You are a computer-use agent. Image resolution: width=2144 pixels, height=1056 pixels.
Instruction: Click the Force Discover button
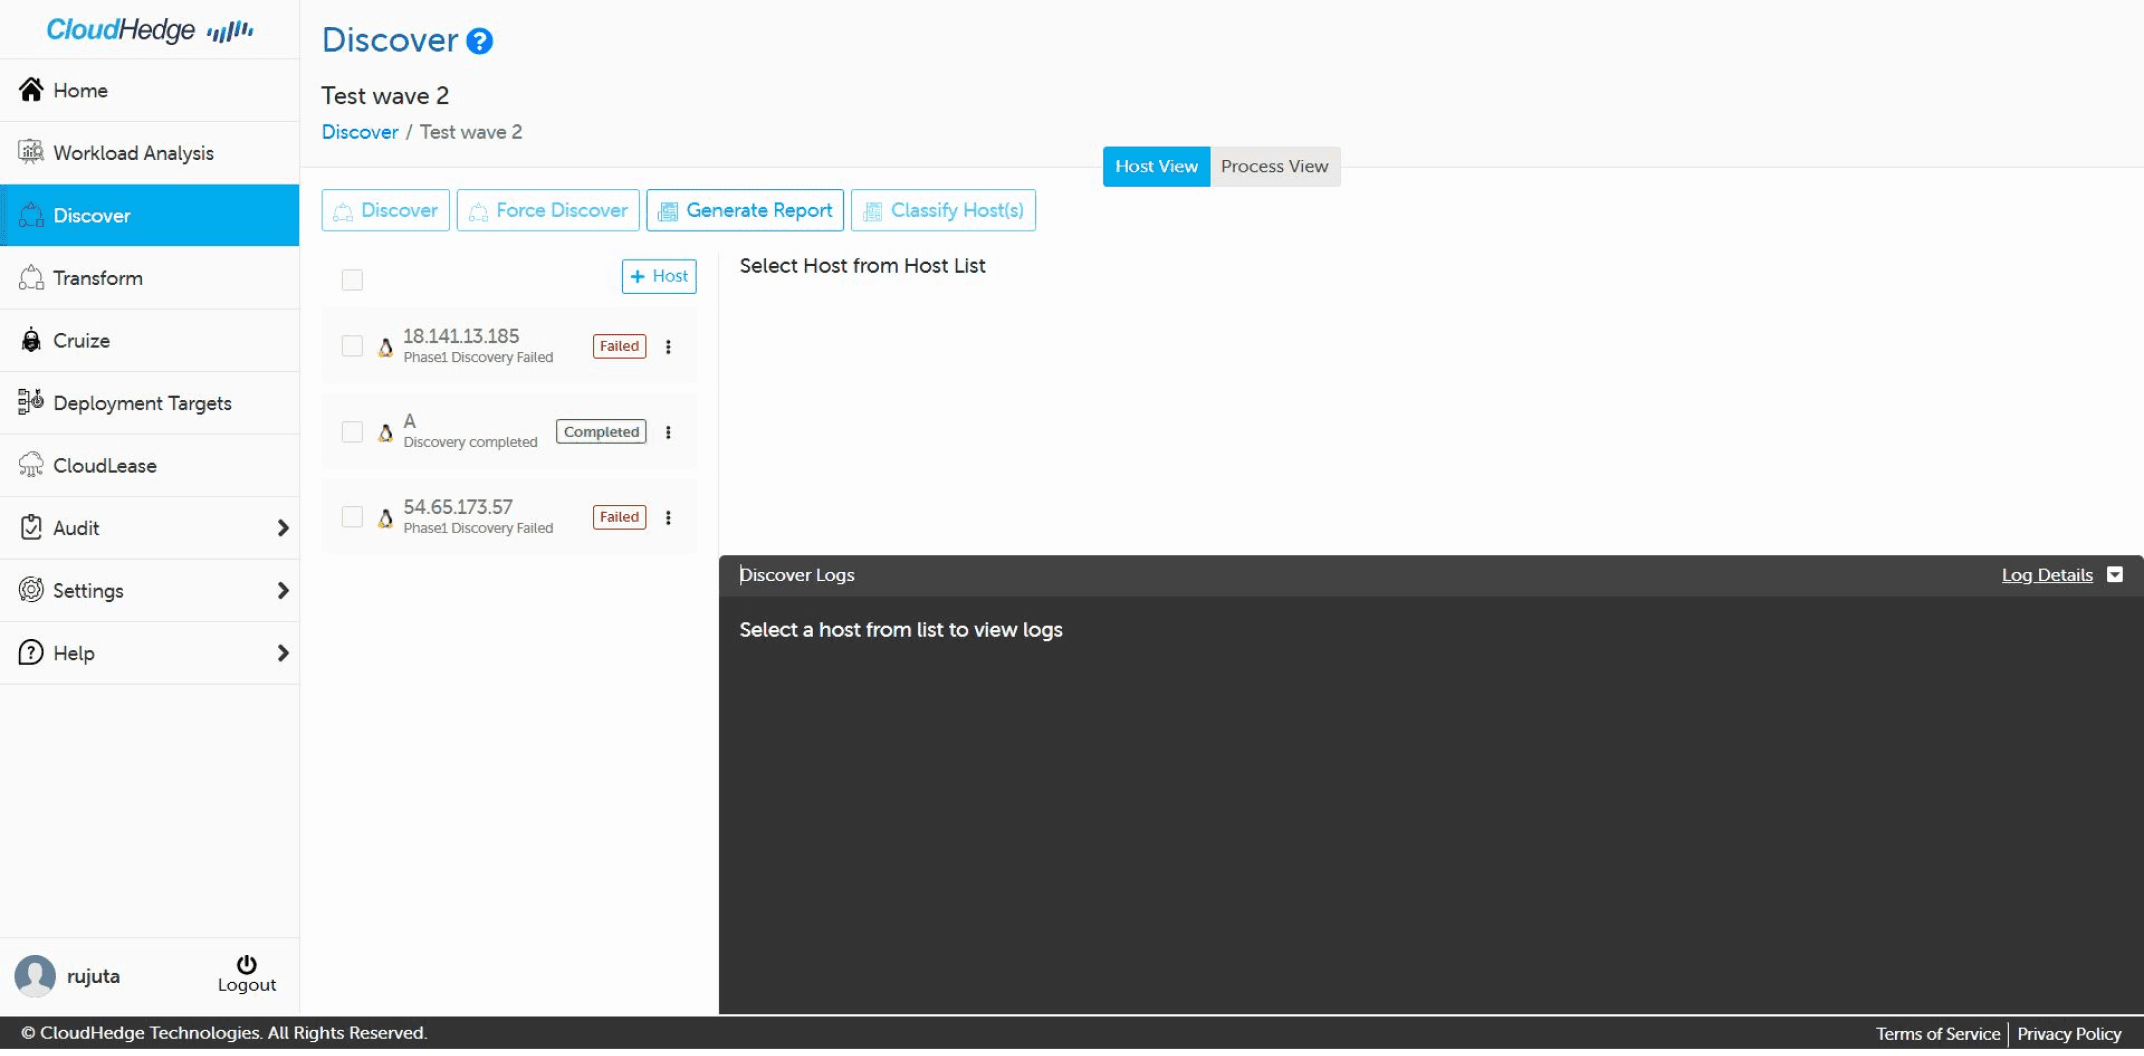548,210
